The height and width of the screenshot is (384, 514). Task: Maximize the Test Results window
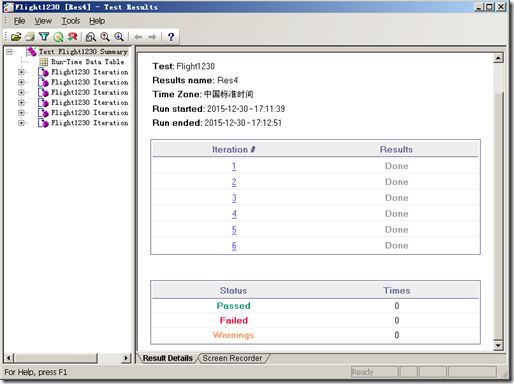[x=489, y=7]
